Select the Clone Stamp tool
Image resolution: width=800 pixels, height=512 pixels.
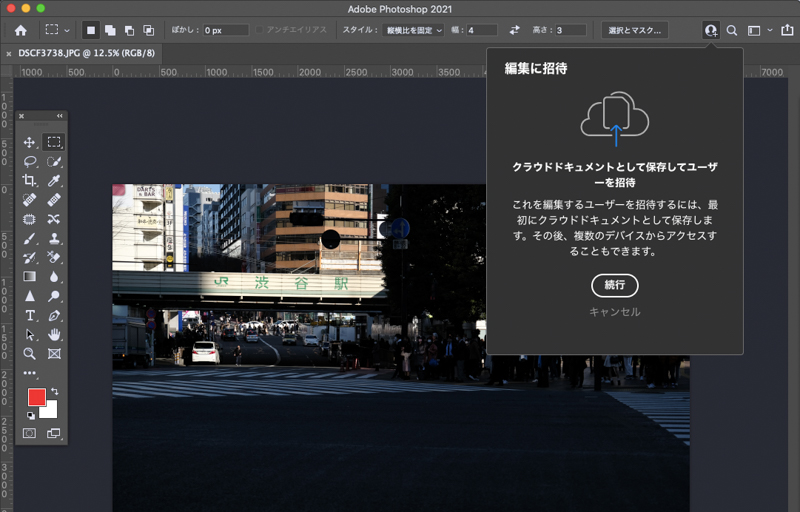point(54,239)
